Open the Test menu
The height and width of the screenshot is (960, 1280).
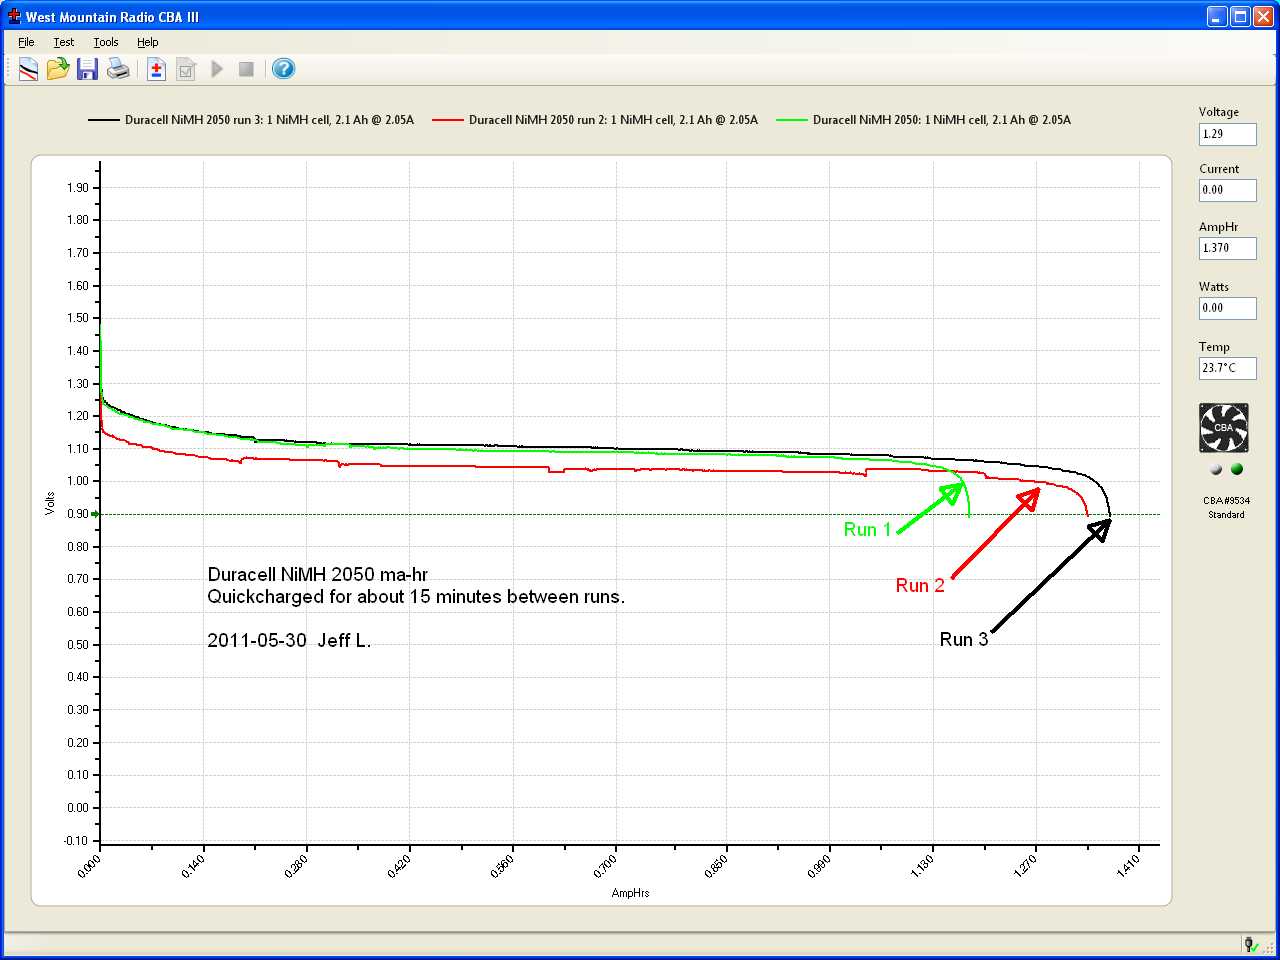64,42
